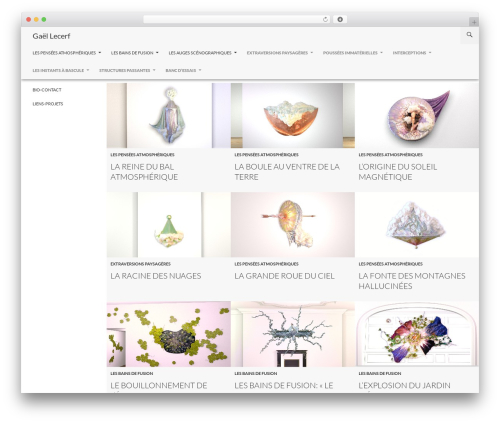This screenshot has width=500, height=423.
Task: Open Les Bains de Fusion chandelier thumbnail
Action: pos(293,334)
